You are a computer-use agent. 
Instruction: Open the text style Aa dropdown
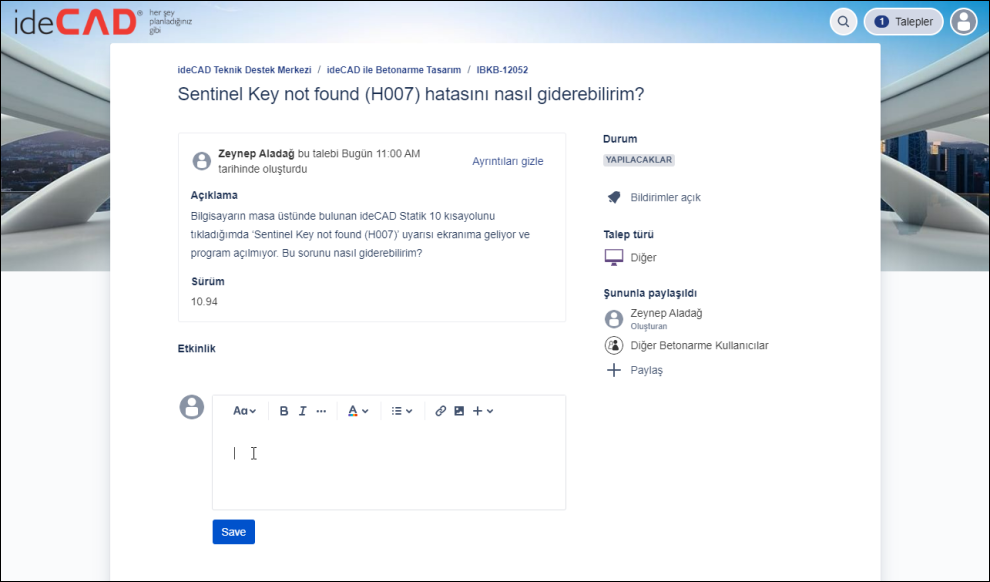[244, 411]
